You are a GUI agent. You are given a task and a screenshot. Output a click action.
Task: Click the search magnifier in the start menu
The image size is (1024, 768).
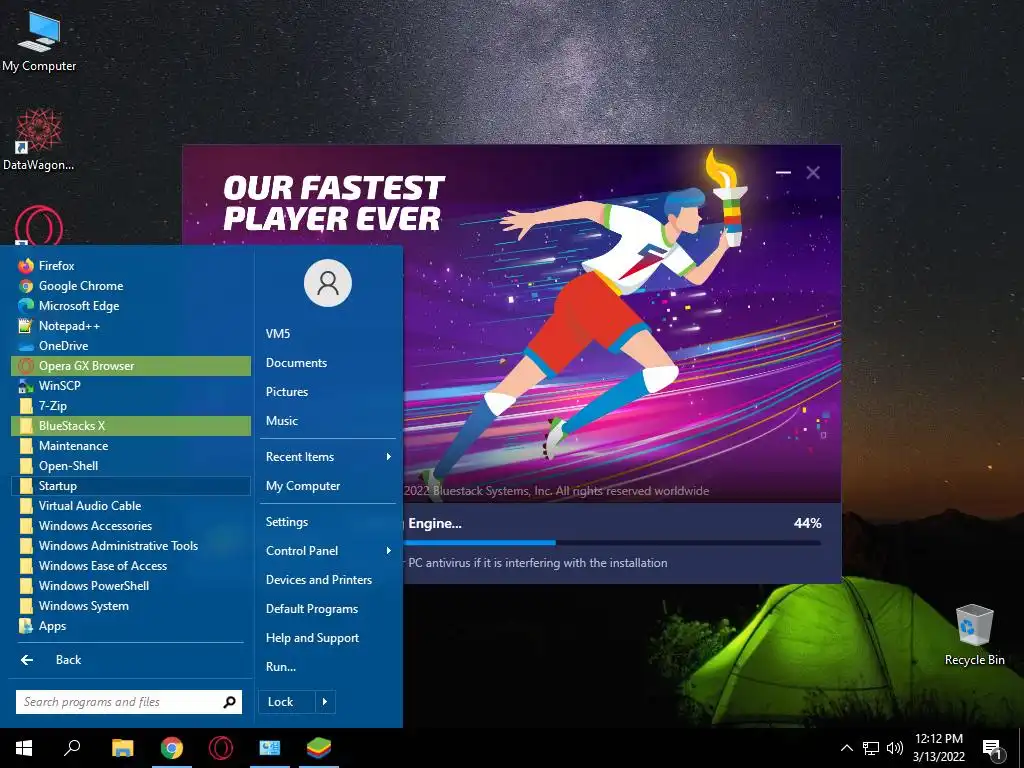(229, 702)
